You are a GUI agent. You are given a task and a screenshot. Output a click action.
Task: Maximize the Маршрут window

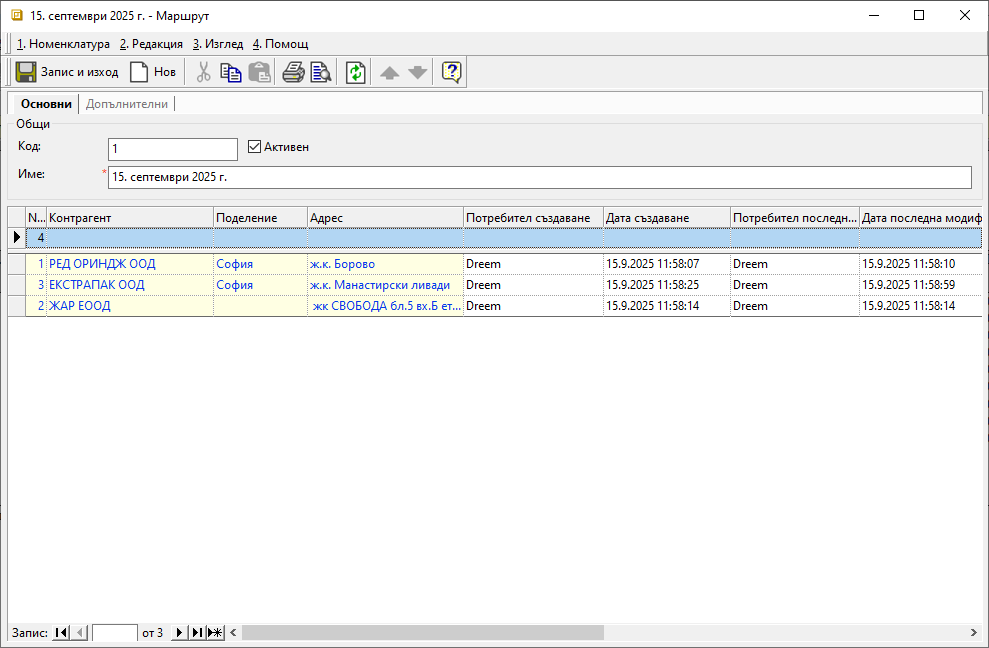(919, 15)
